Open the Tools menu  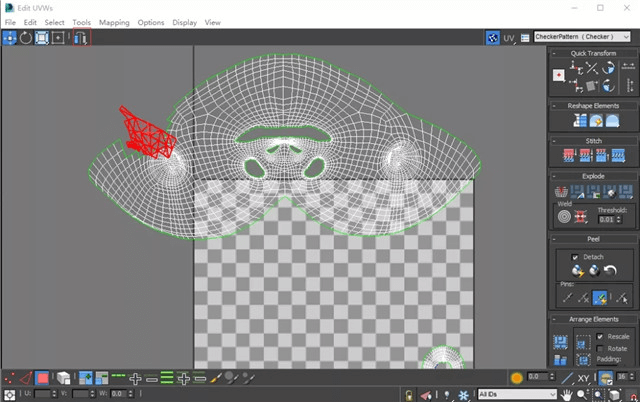[x=81, y=21]
